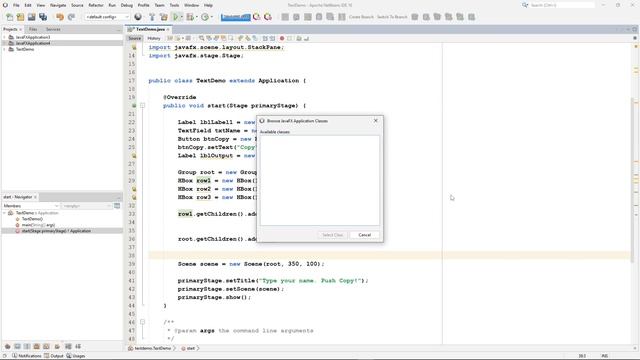640x360 pixels.
Task: Click Cancel in Browse JavaFX Application Classes dialog
Action: tap(364, 235)
